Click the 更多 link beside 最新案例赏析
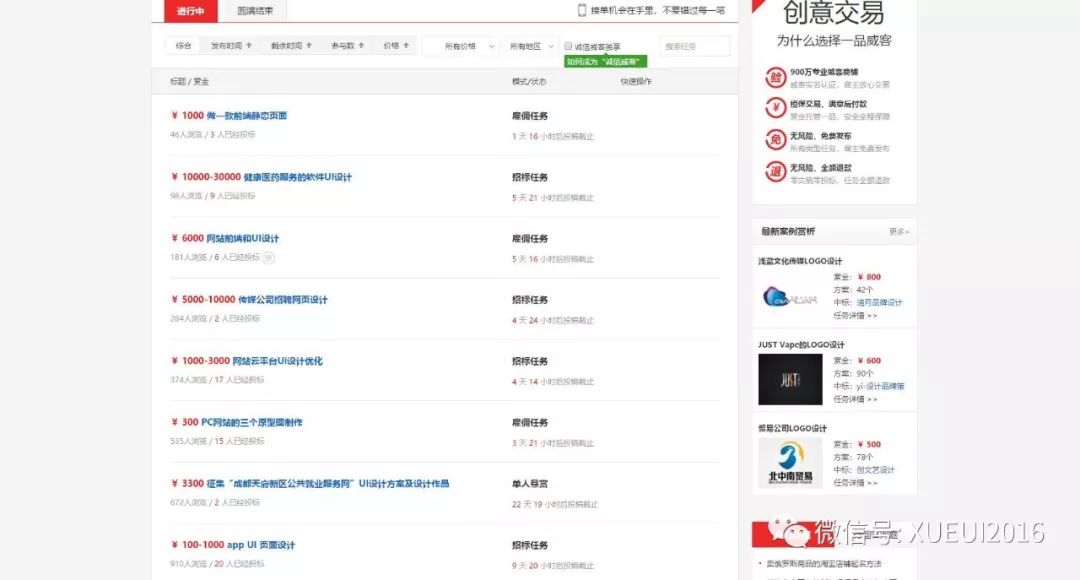1080x580 pixels. (x=898, y=231)
